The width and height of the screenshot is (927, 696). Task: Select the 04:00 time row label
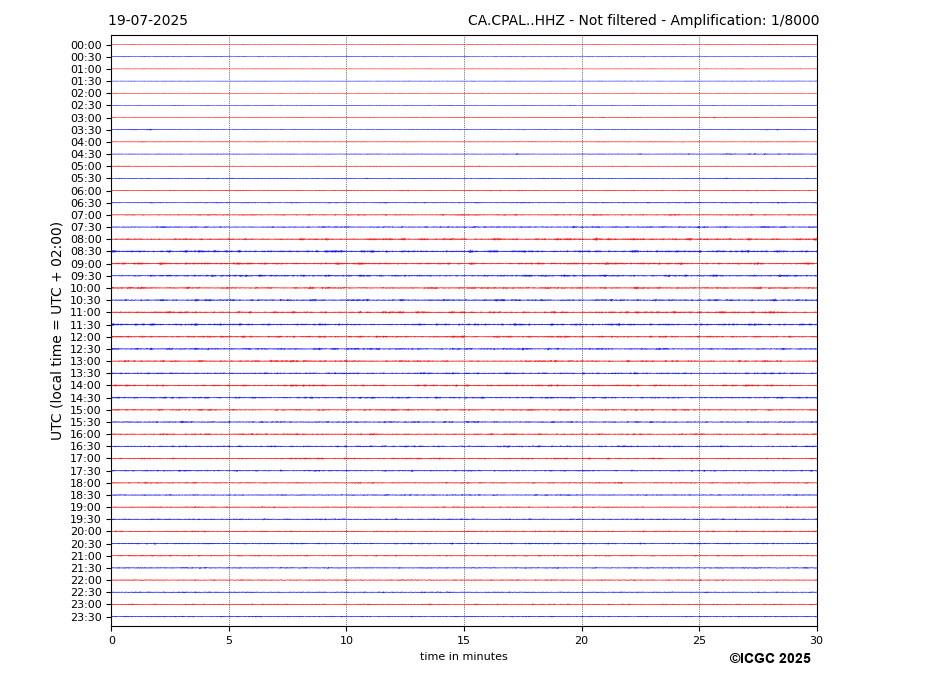[86, 143]
